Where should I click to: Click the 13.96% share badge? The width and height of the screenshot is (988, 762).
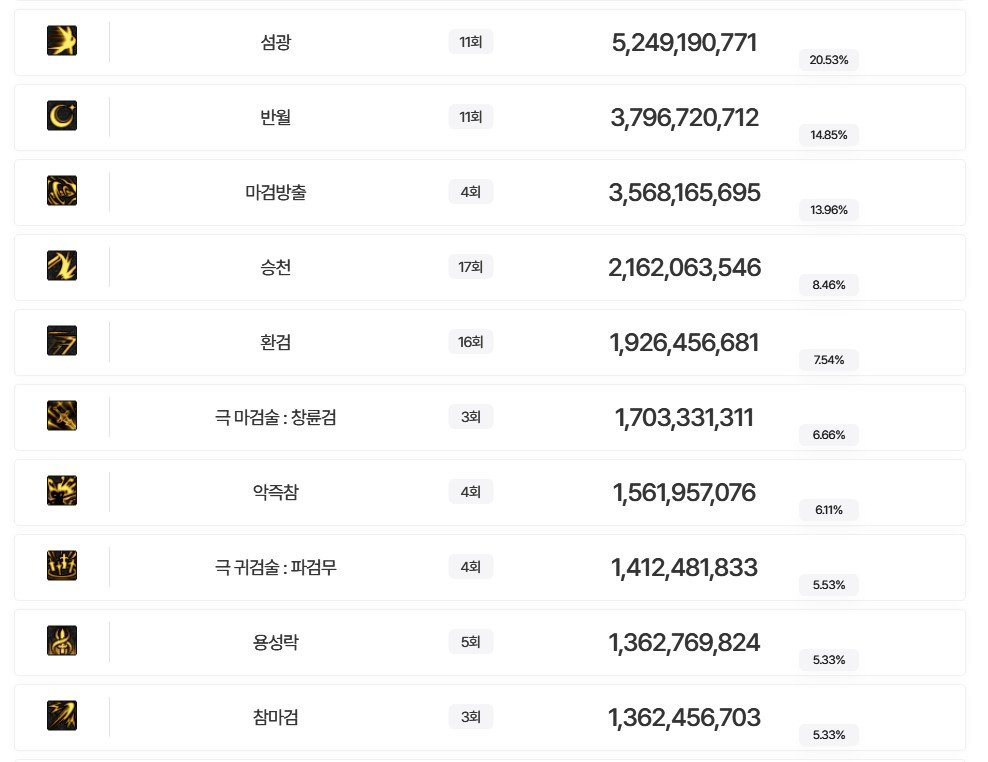pyautogui.click(x=828, y=210)
